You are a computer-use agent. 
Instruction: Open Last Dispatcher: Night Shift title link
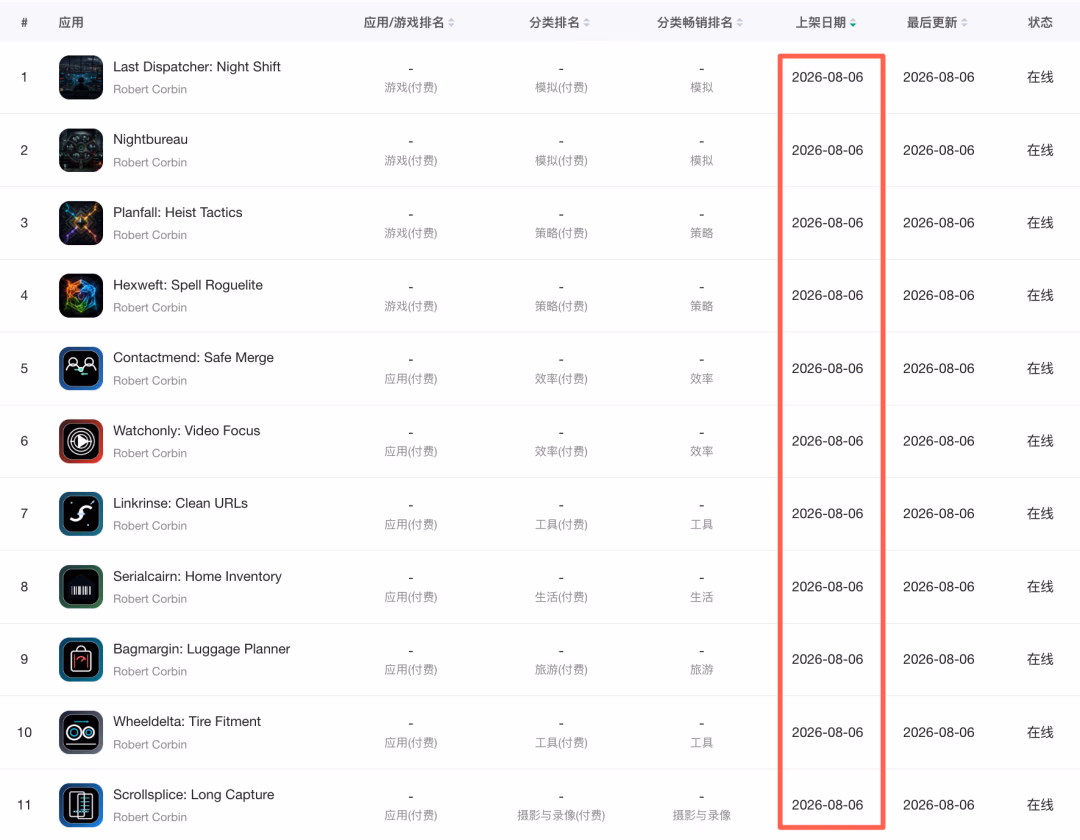click(196, 67)
